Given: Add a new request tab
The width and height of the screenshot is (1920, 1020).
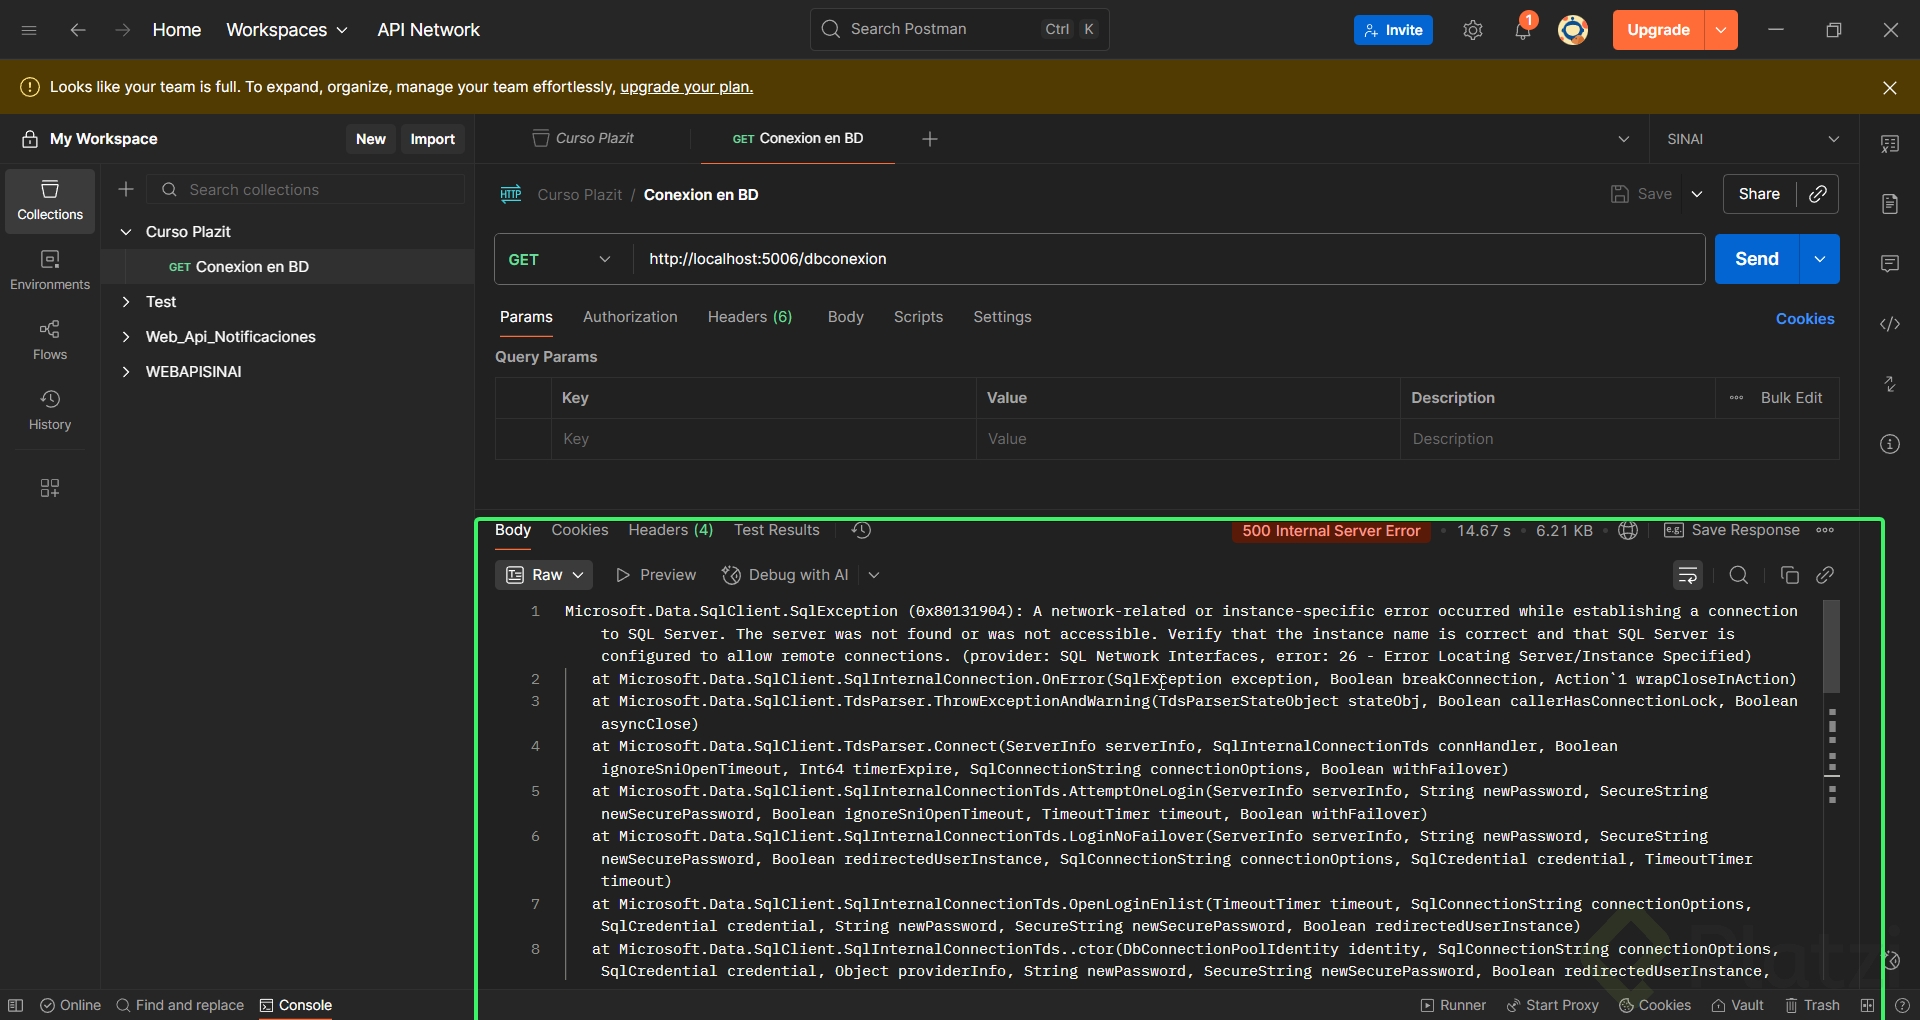Looking at the screenshot, I should pos(930,139).
